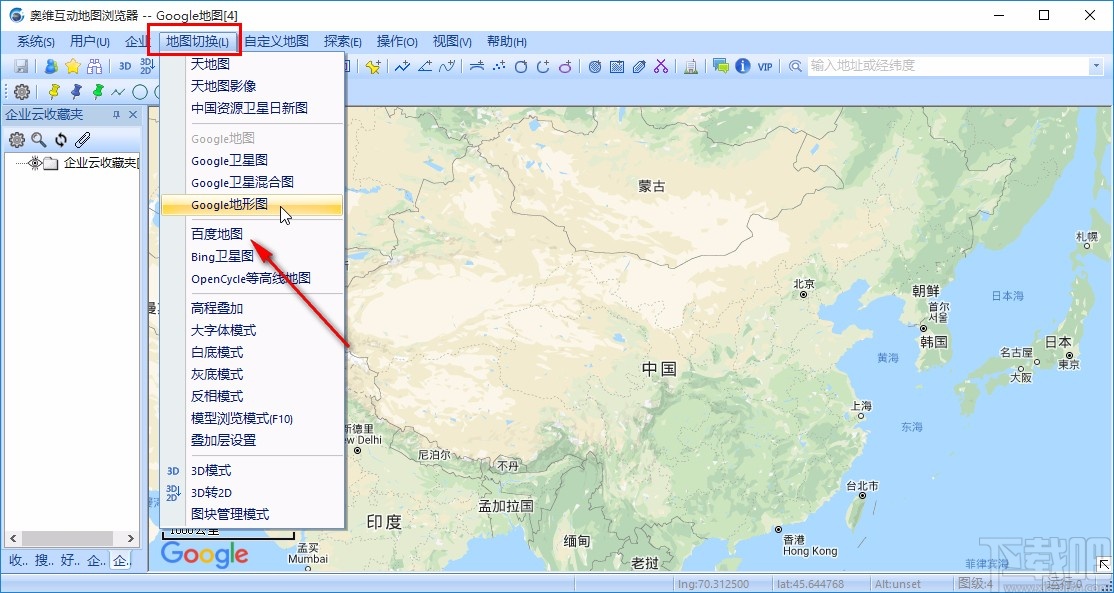Open the 帮助(H) menu
The image size is (1114, 593).
pos(507,42)
